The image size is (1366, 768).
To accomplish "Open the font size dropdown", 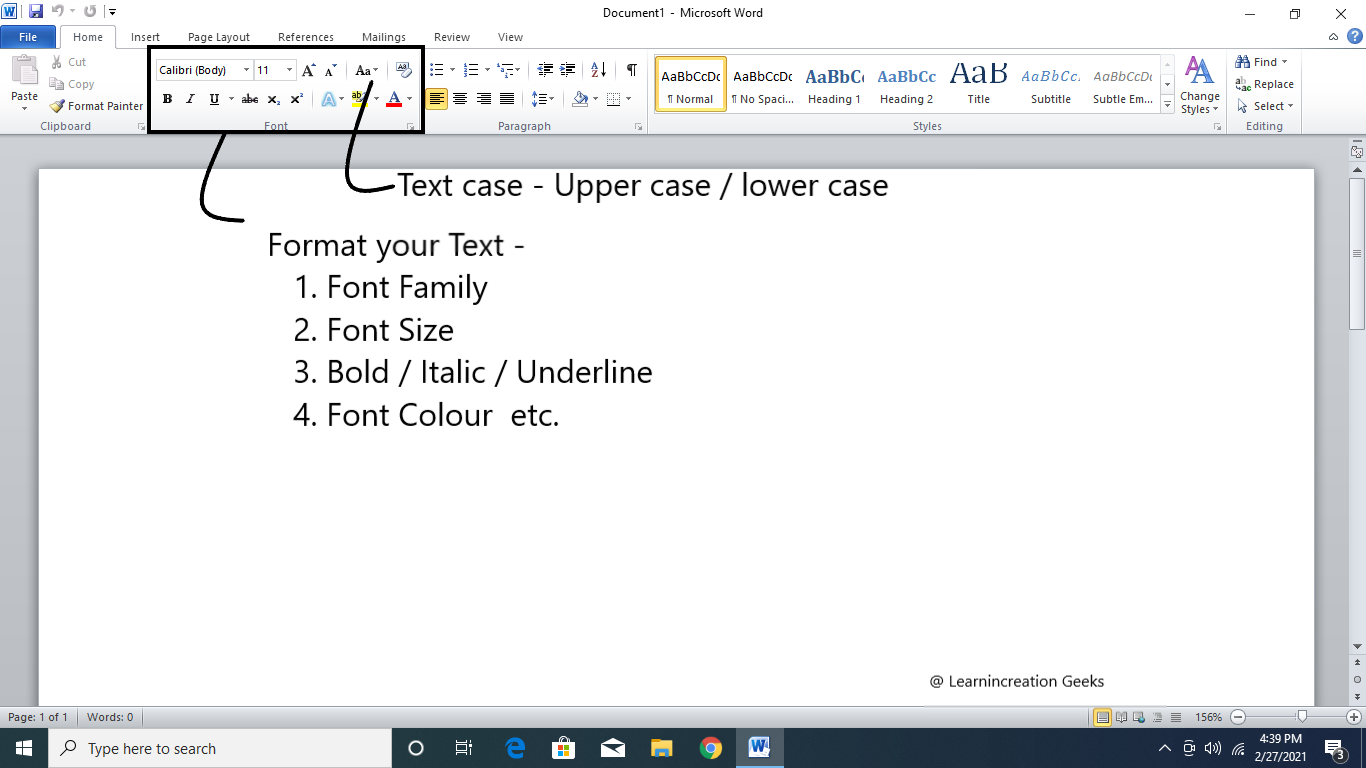I will (x=290, y=70).
